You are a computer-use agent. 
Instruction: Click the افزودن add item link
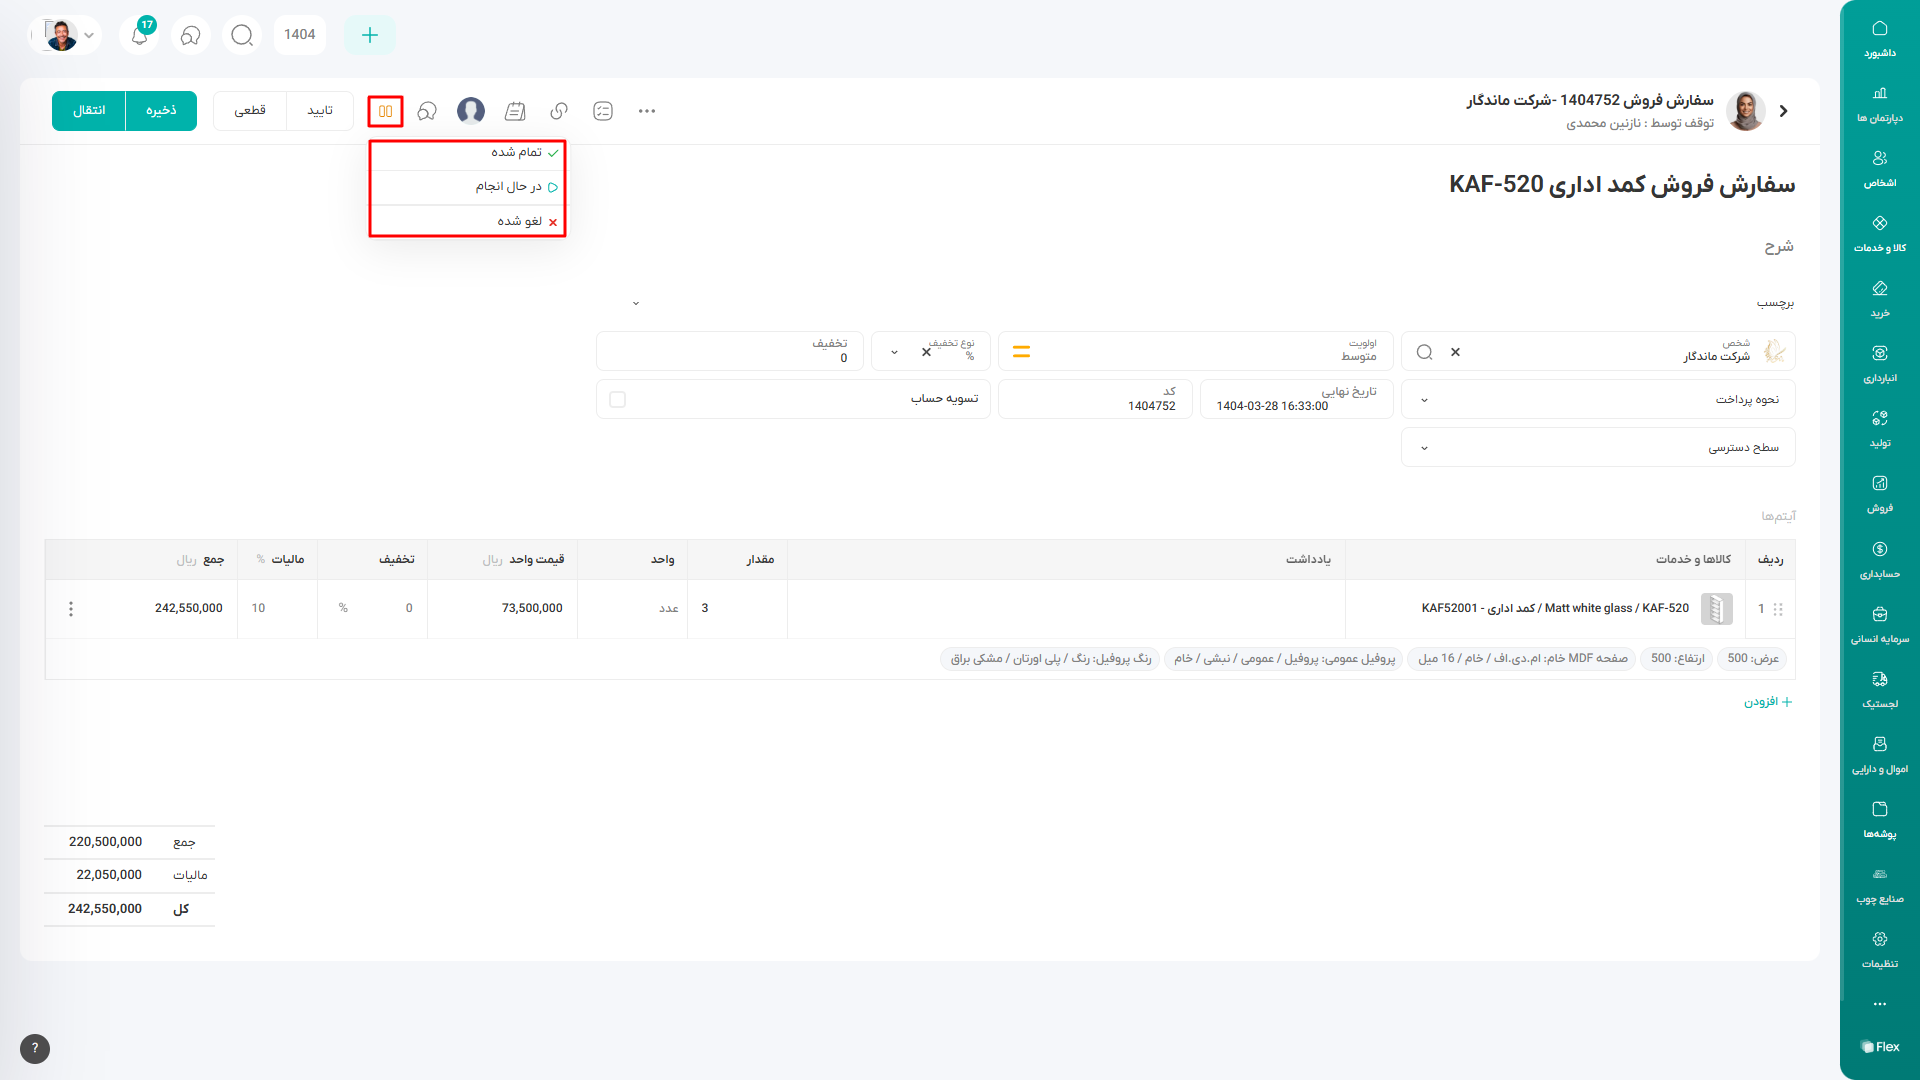tap(1768, 702)
